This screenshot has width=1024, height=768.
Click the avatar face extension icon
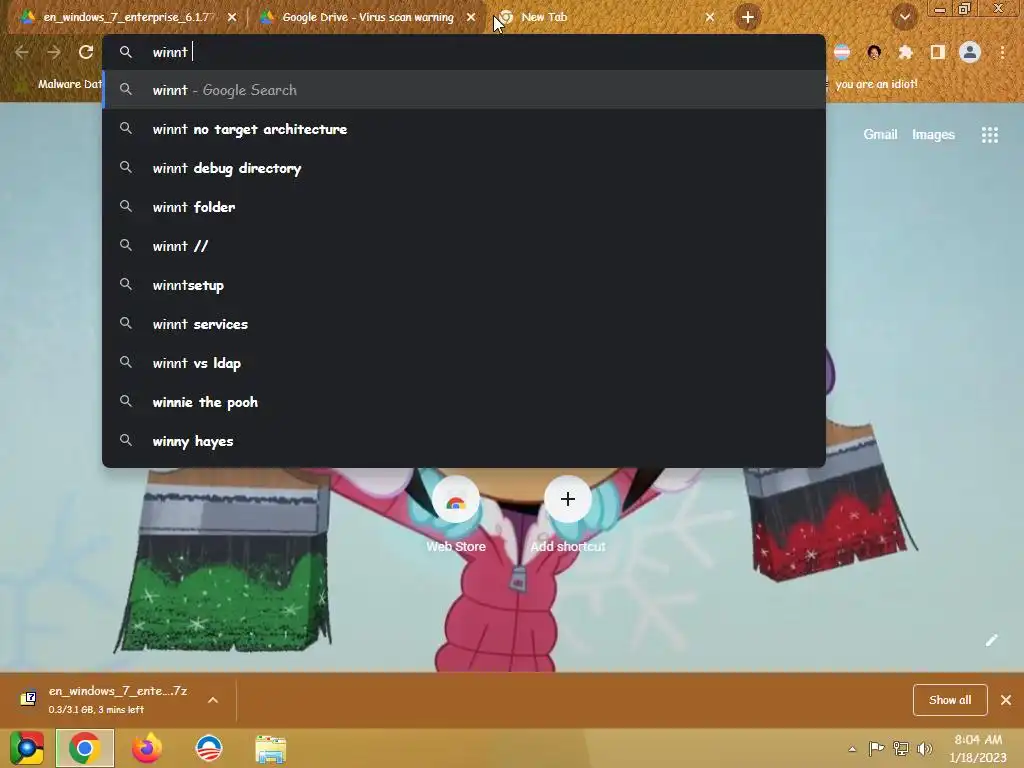[874, 52]
